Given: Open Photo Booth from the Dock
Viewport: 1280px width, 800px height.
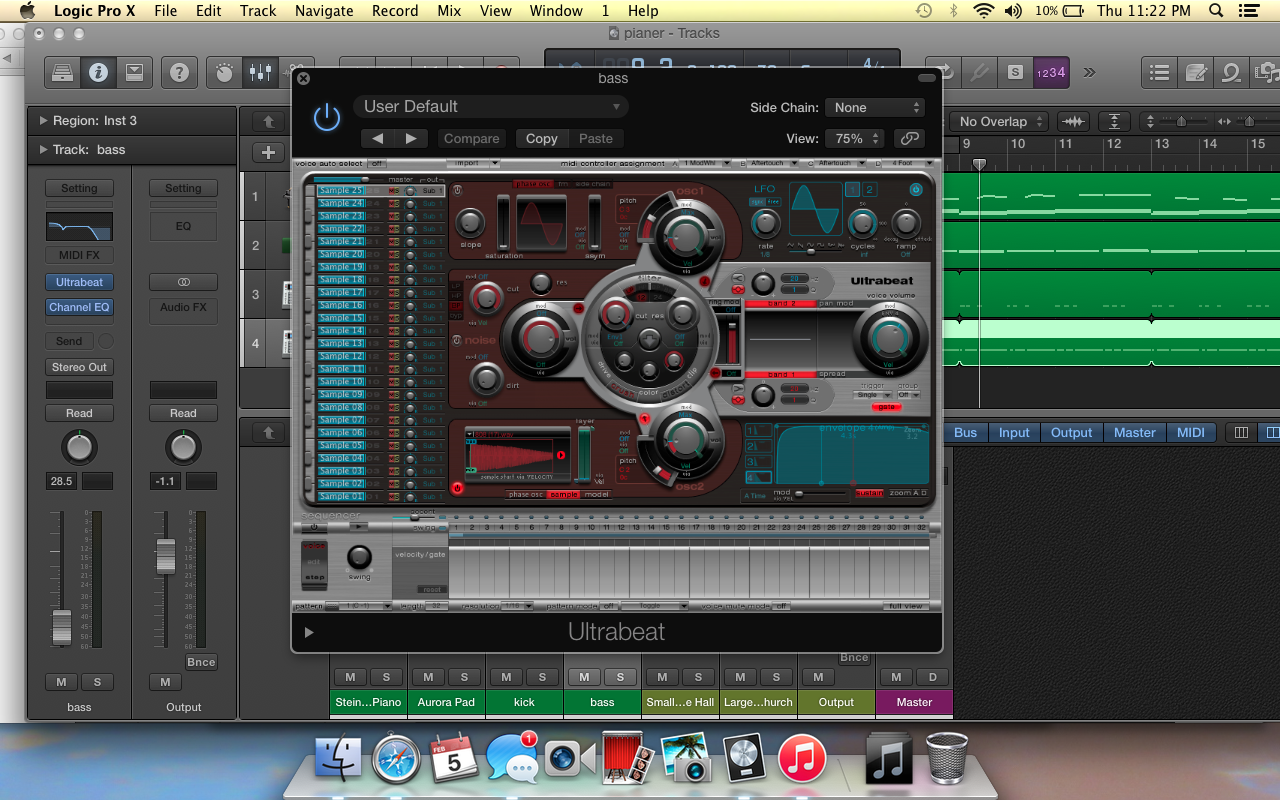Looking at the screenshot, I should pos(627,757).
